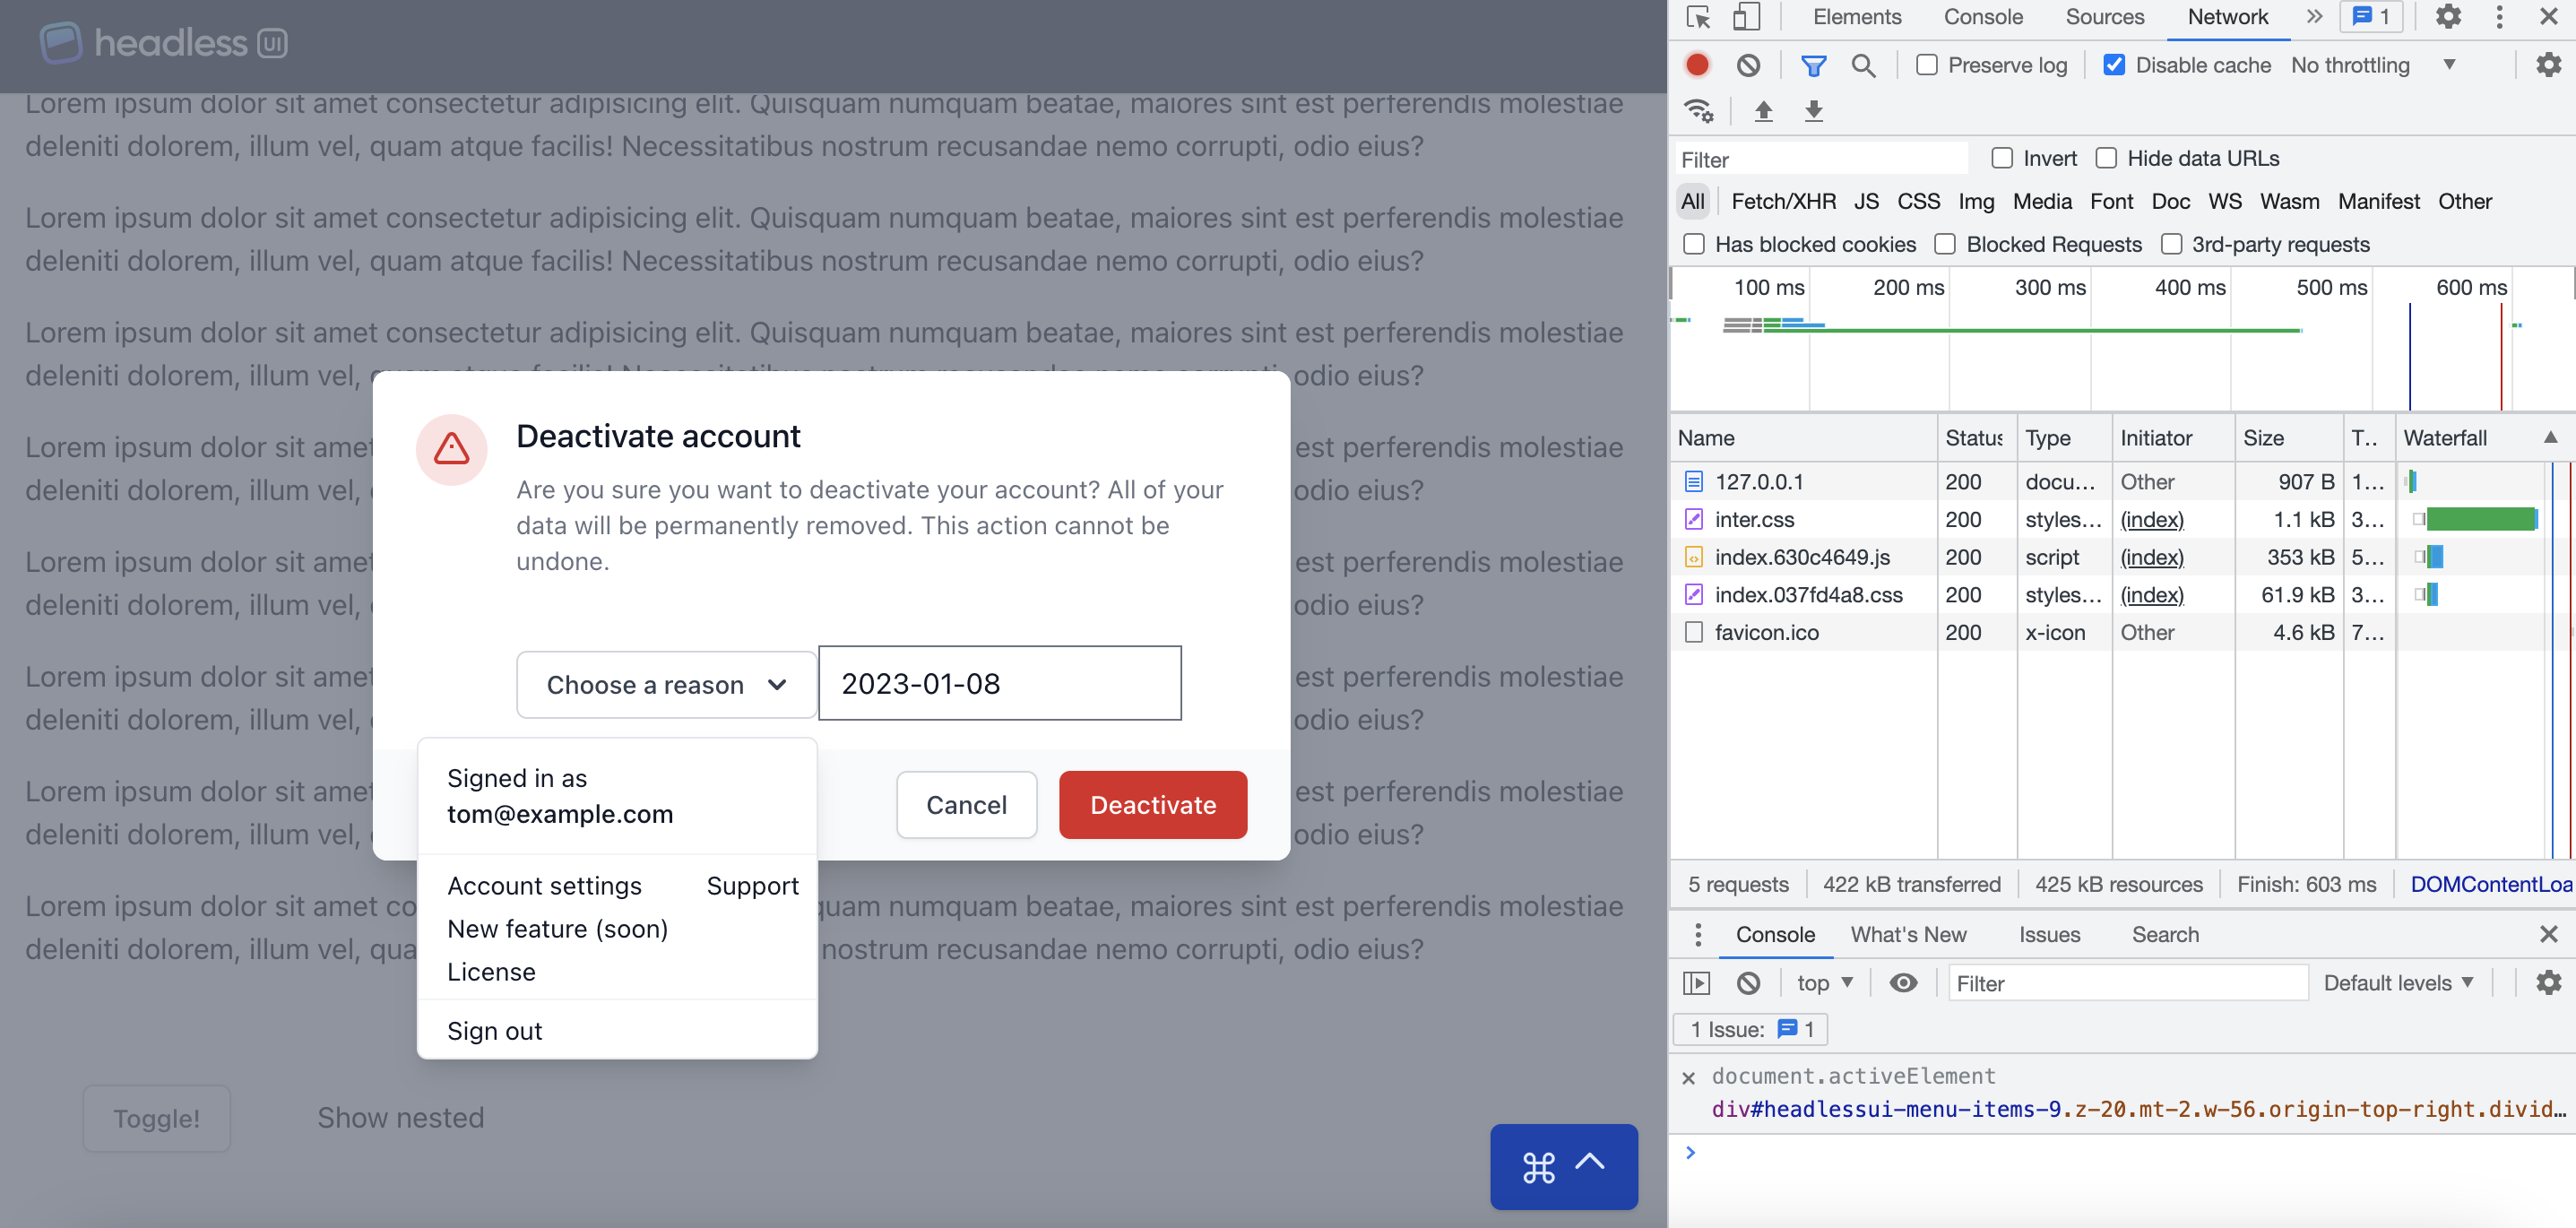Uncheck the Disable cache checkbox

pos(2114,65)
